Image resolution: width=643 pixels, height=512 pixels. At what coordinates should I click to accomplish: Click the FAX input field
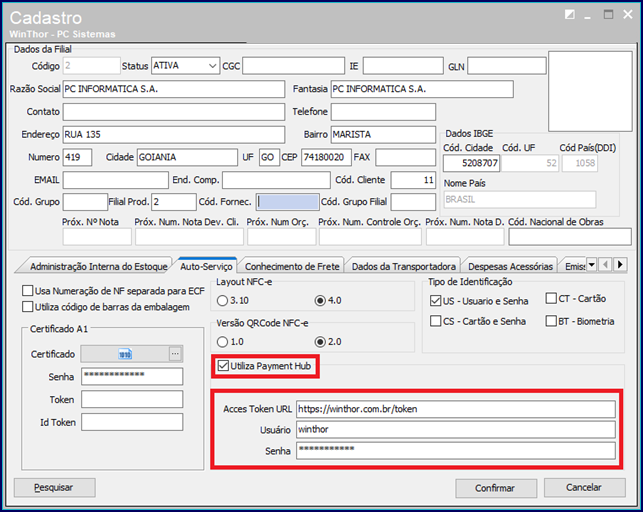pos(406,157)
